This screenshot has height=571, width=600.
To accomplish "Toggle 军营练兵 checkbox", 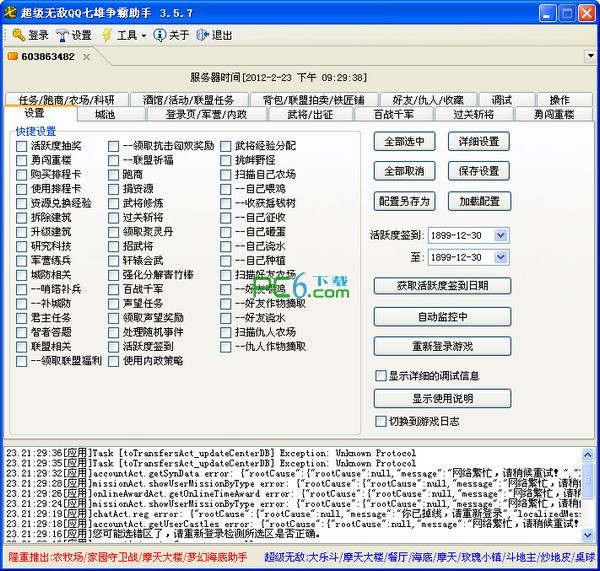I will click(x=21, y=261).
